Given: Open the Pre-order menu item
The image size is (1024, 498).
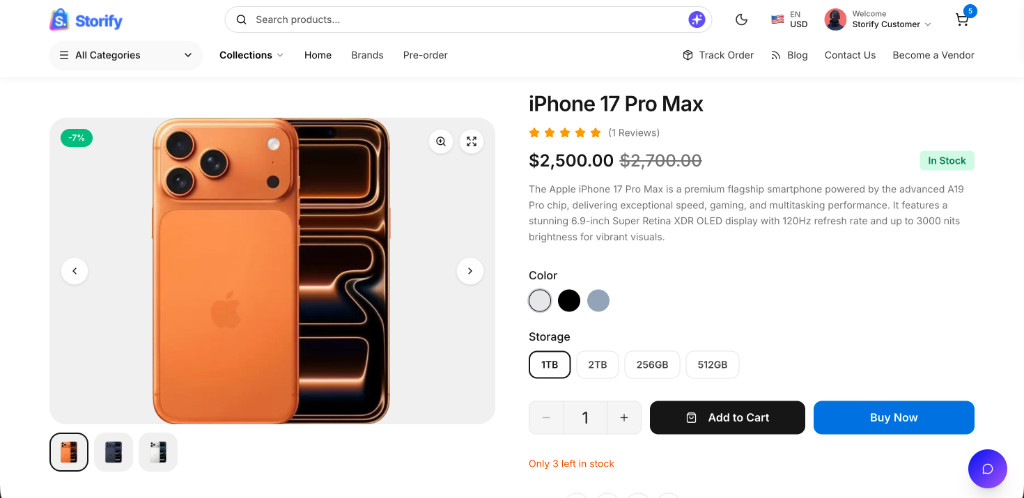Looking at the screenshot, I should [x=425, y=55].
